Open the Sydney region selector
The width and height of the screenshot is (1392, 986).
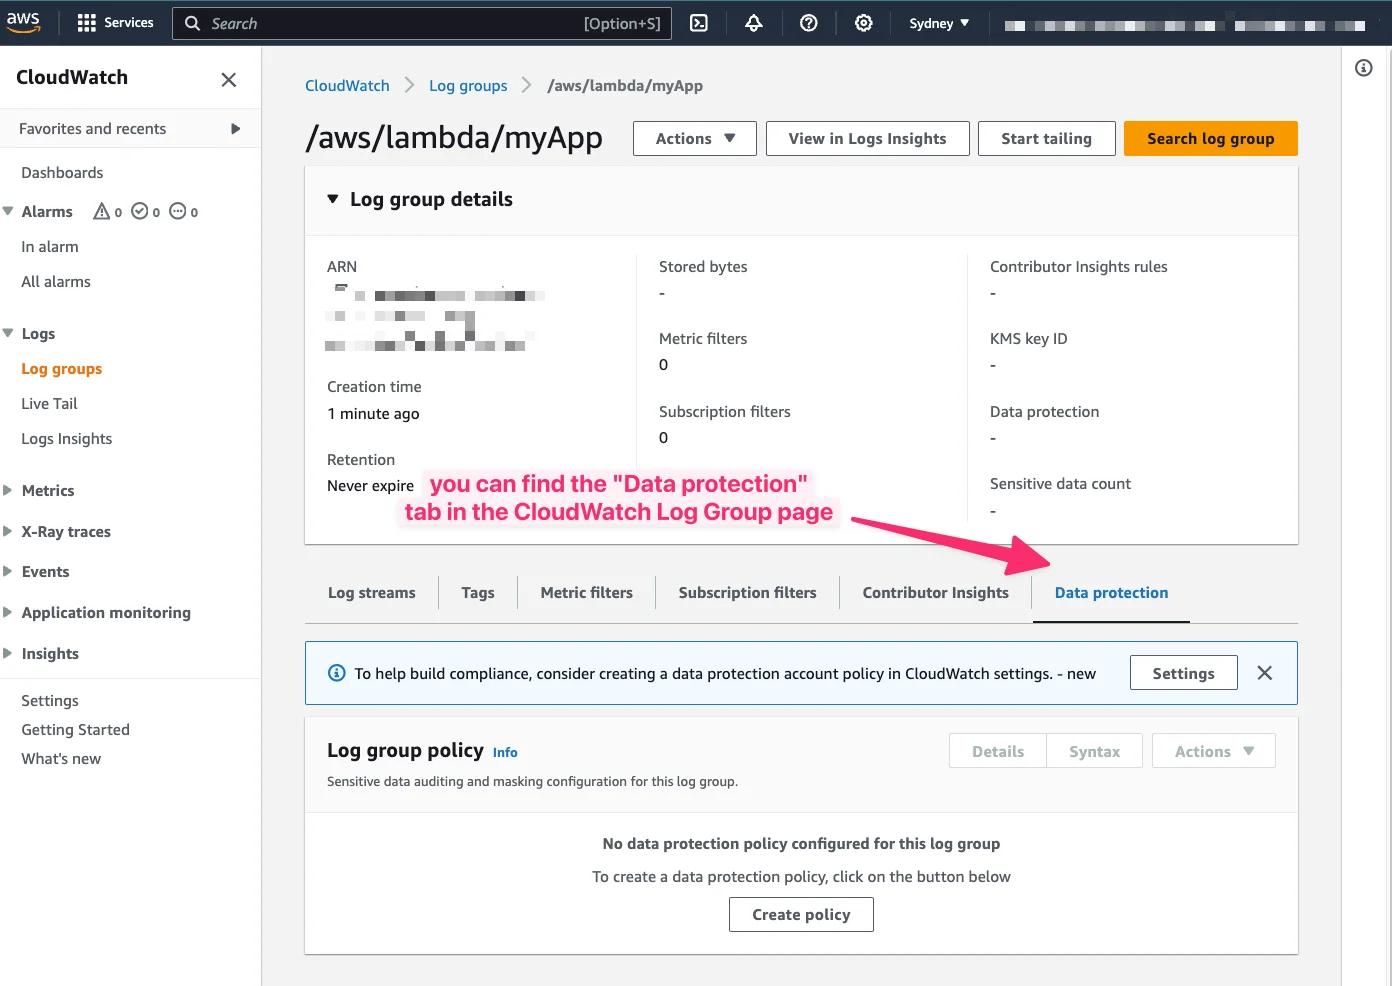coord(938,22)
